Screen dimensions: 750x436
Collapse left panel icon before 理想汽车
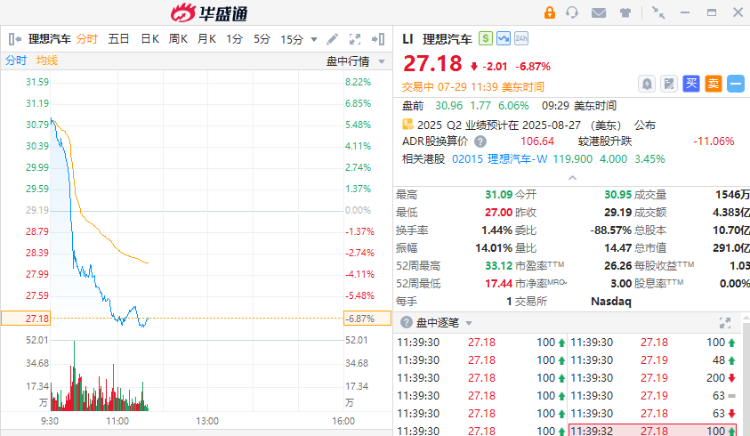point(15,39)
